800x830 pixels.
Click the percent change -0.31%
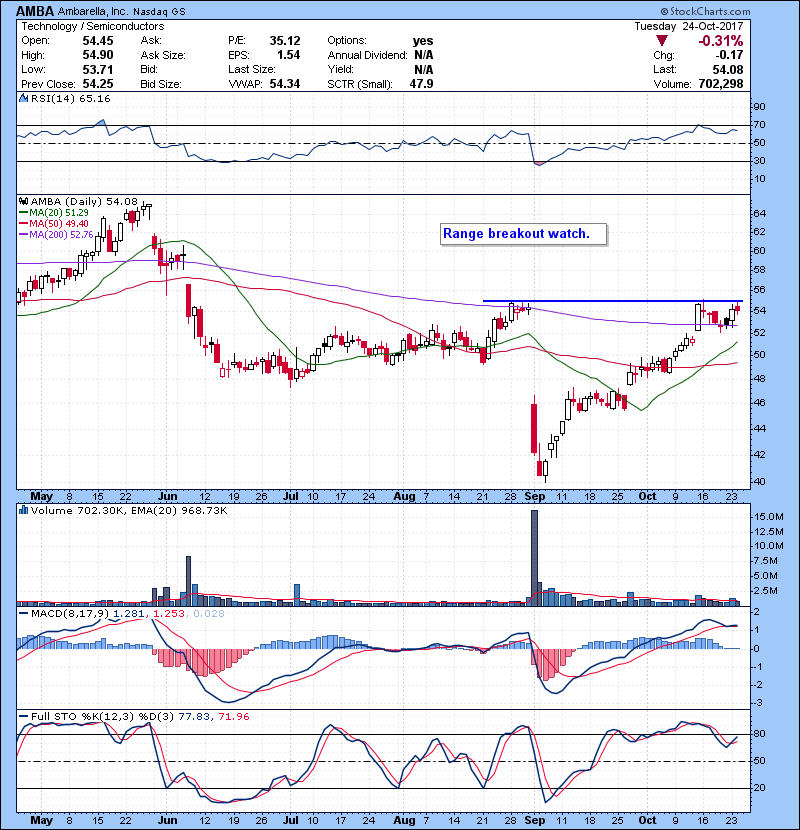[721, 41]
